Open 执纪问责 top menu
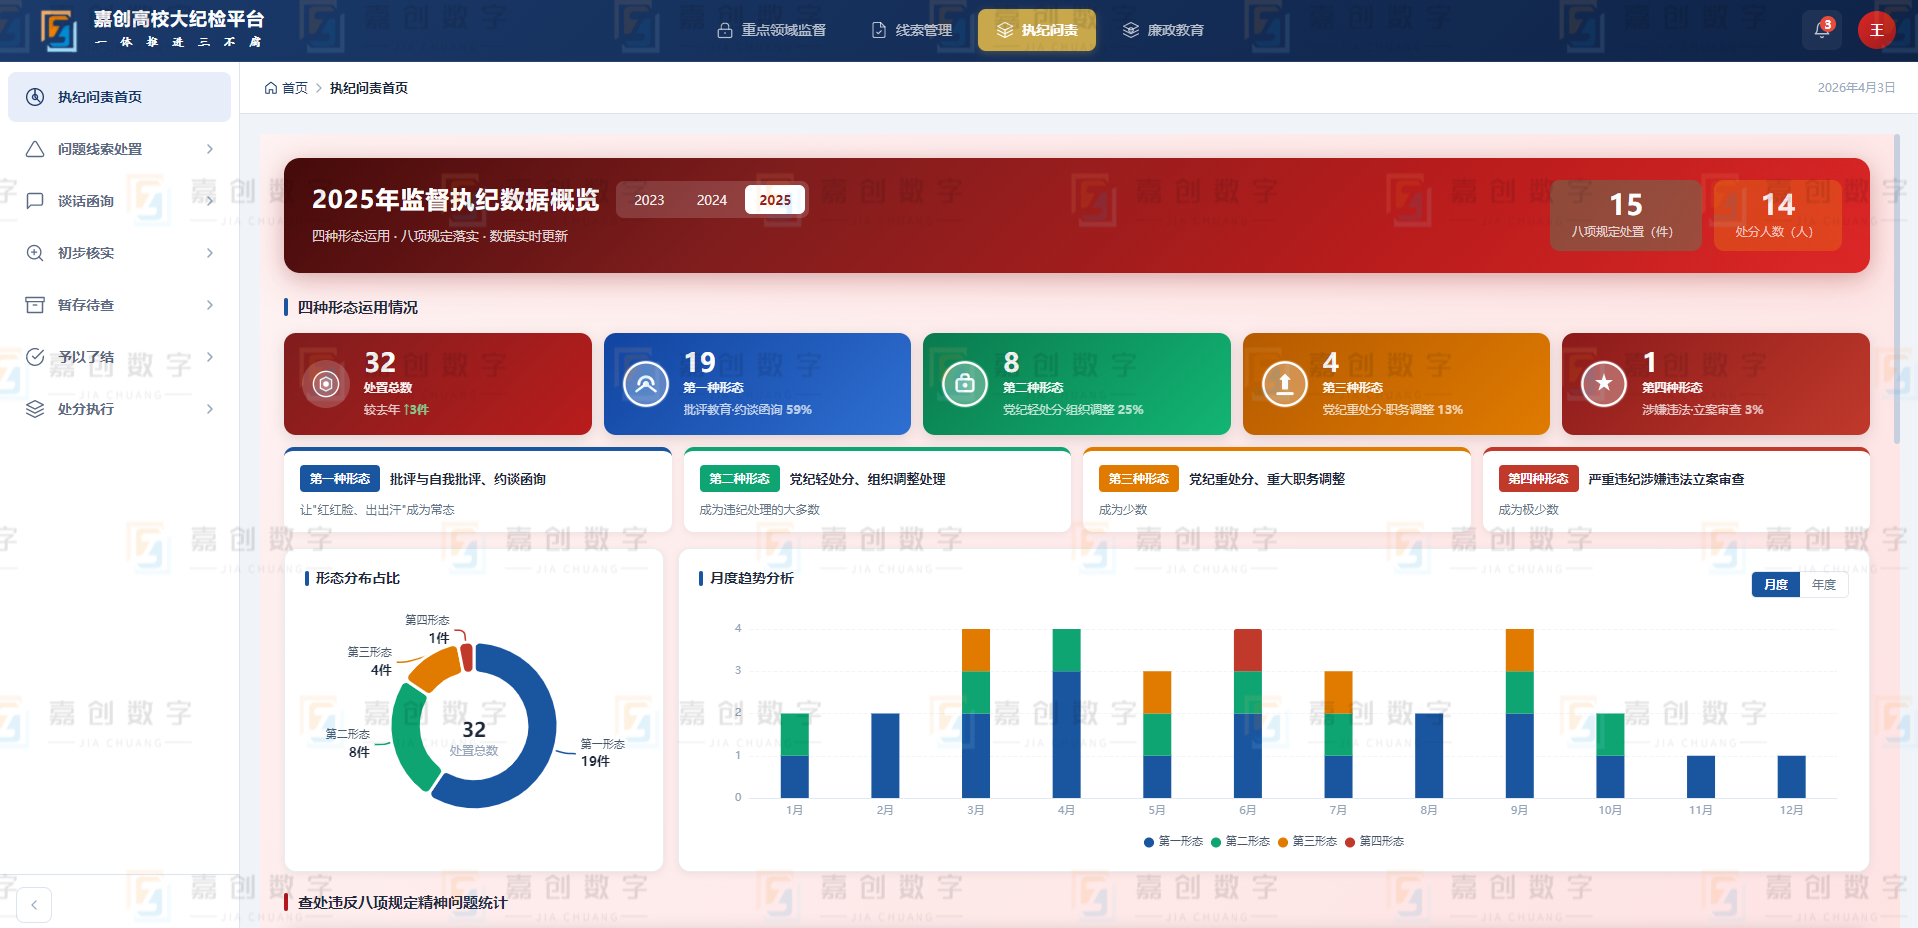The width and height of the screenshot is (1918, 928). click(x=1037, y=30)
